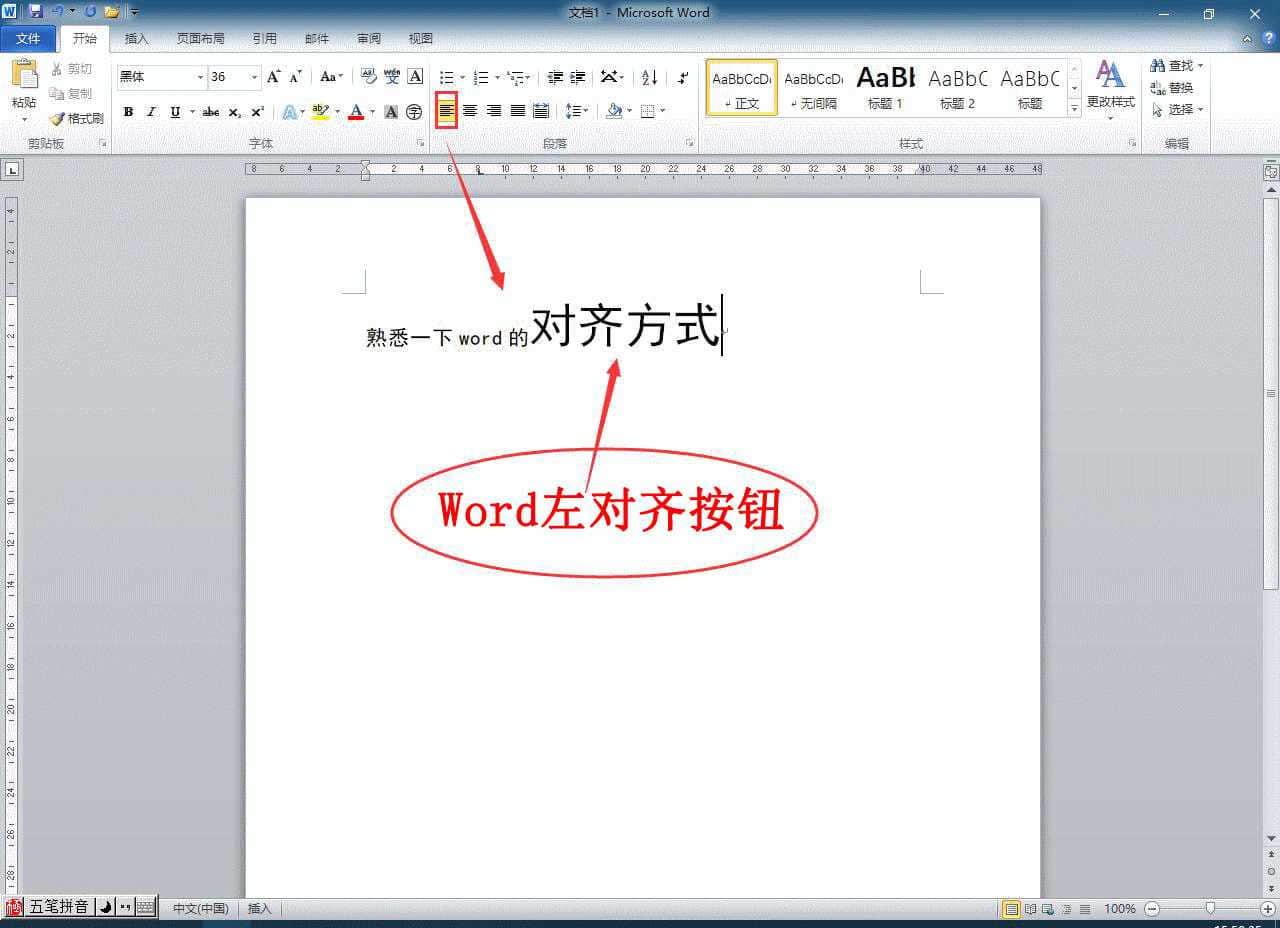1280x928 pixels.
Task: Switch to the Insert (插入) tab
Action: tap(136, 39)
